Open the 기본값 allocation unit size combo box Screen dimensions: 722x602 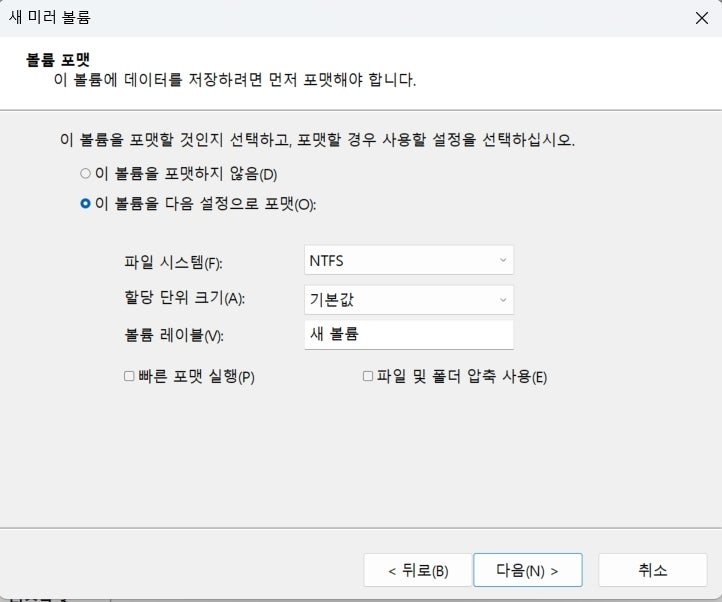[409, 300]
